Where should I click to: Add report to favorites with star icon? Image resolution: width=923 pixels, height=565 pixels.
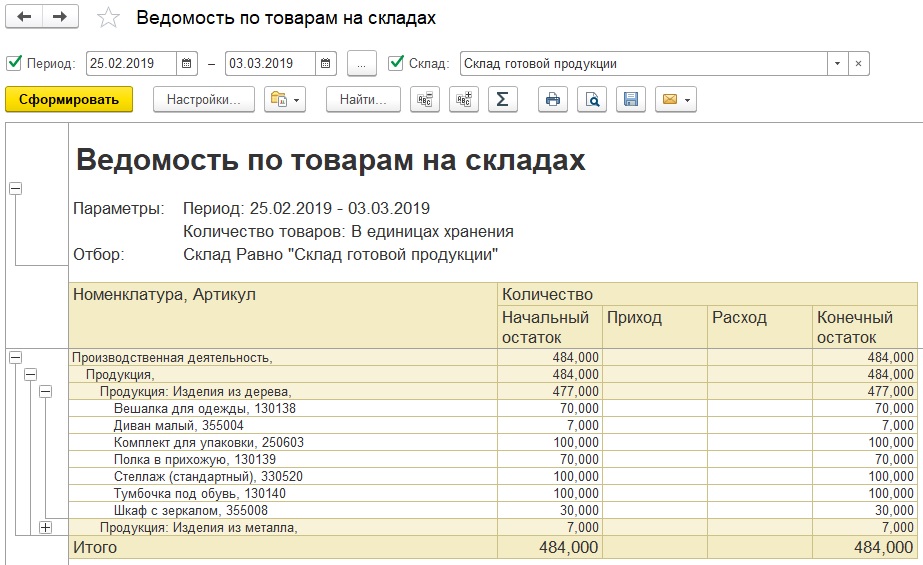(x=108, y=18)
